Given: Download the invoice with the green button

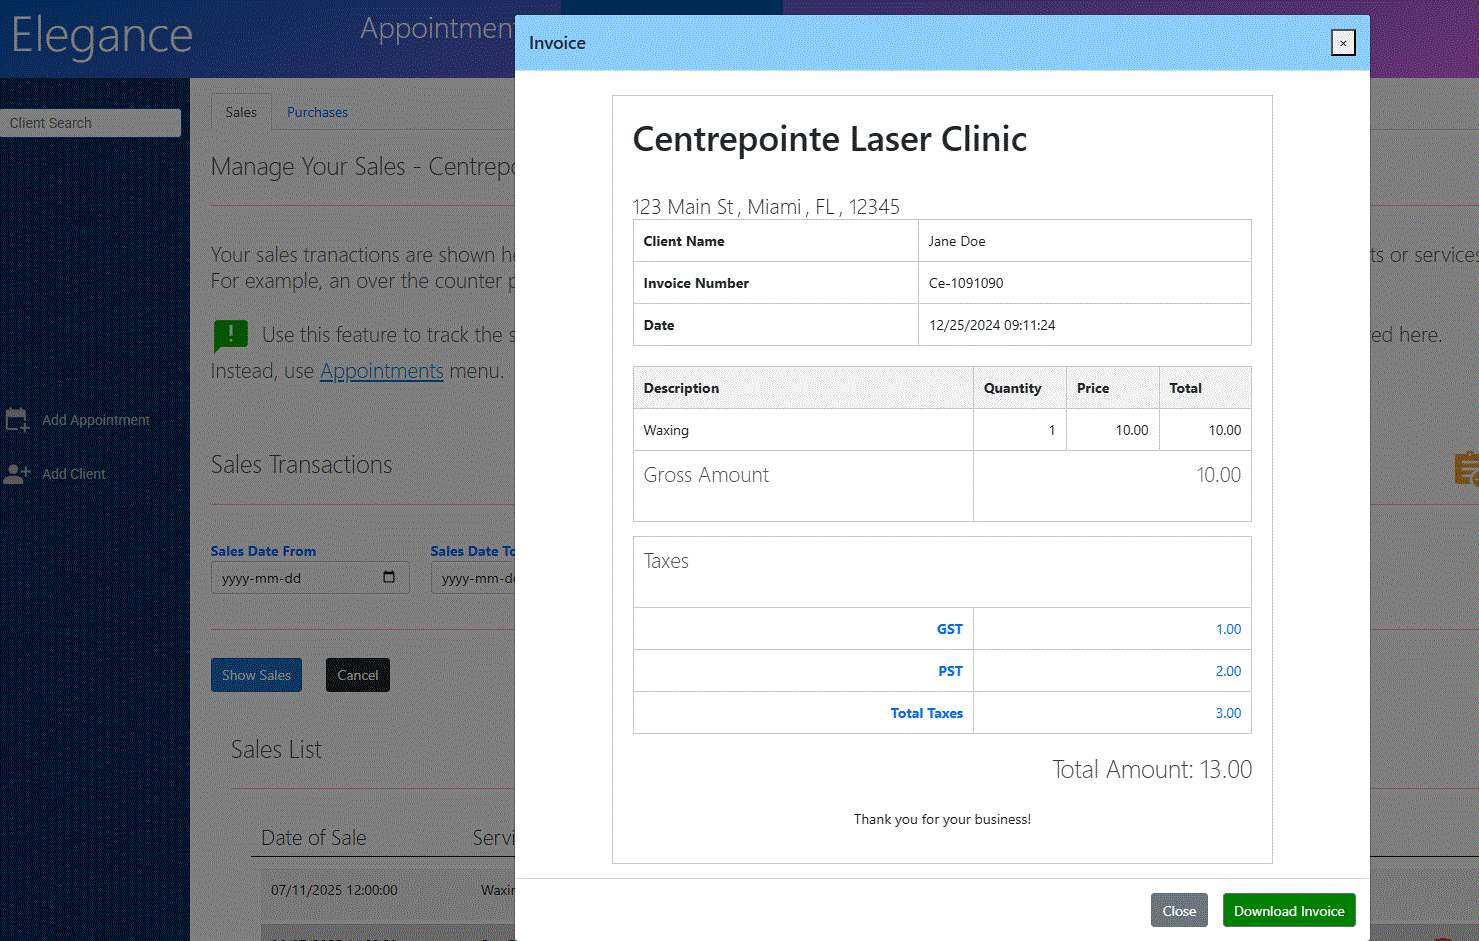Looking at the screenshot, I should [x=1289, y=911].
